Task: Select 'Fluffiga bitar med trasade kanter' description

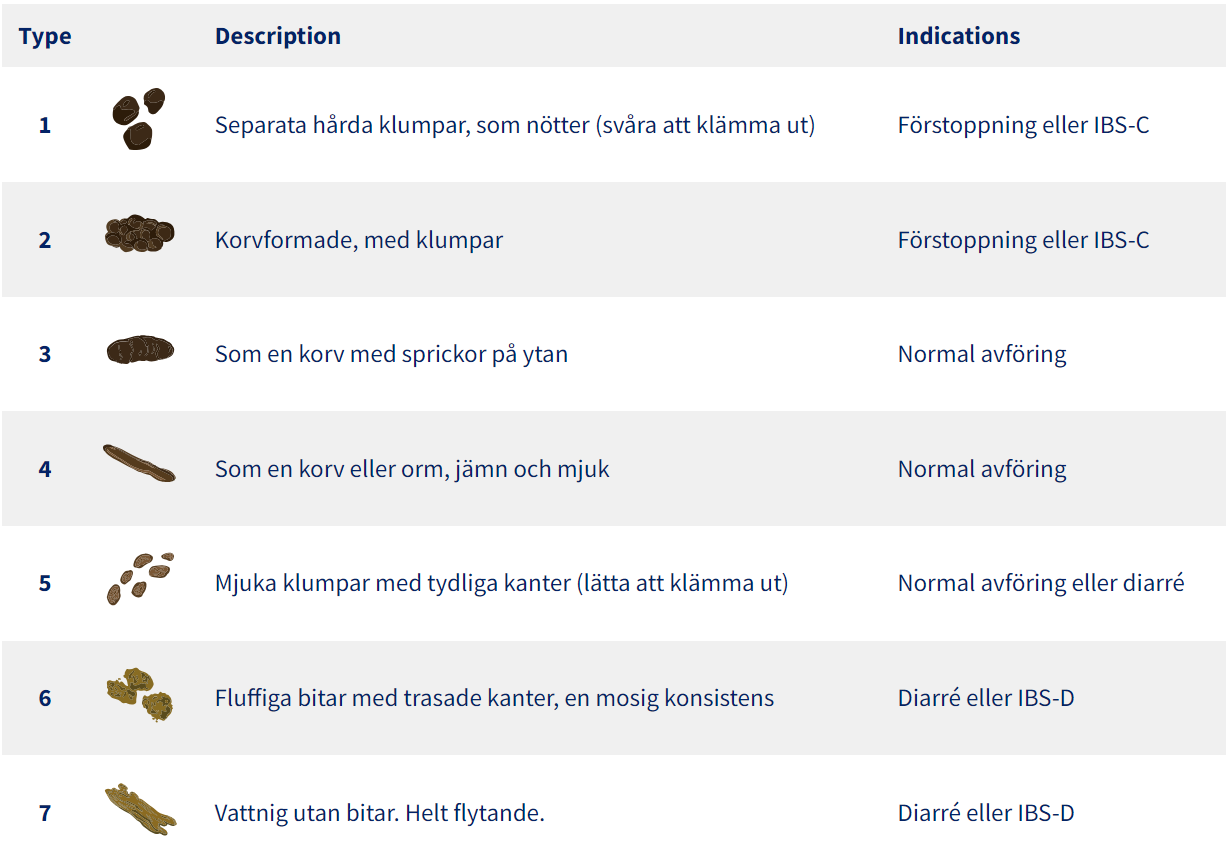Action: 386,698
